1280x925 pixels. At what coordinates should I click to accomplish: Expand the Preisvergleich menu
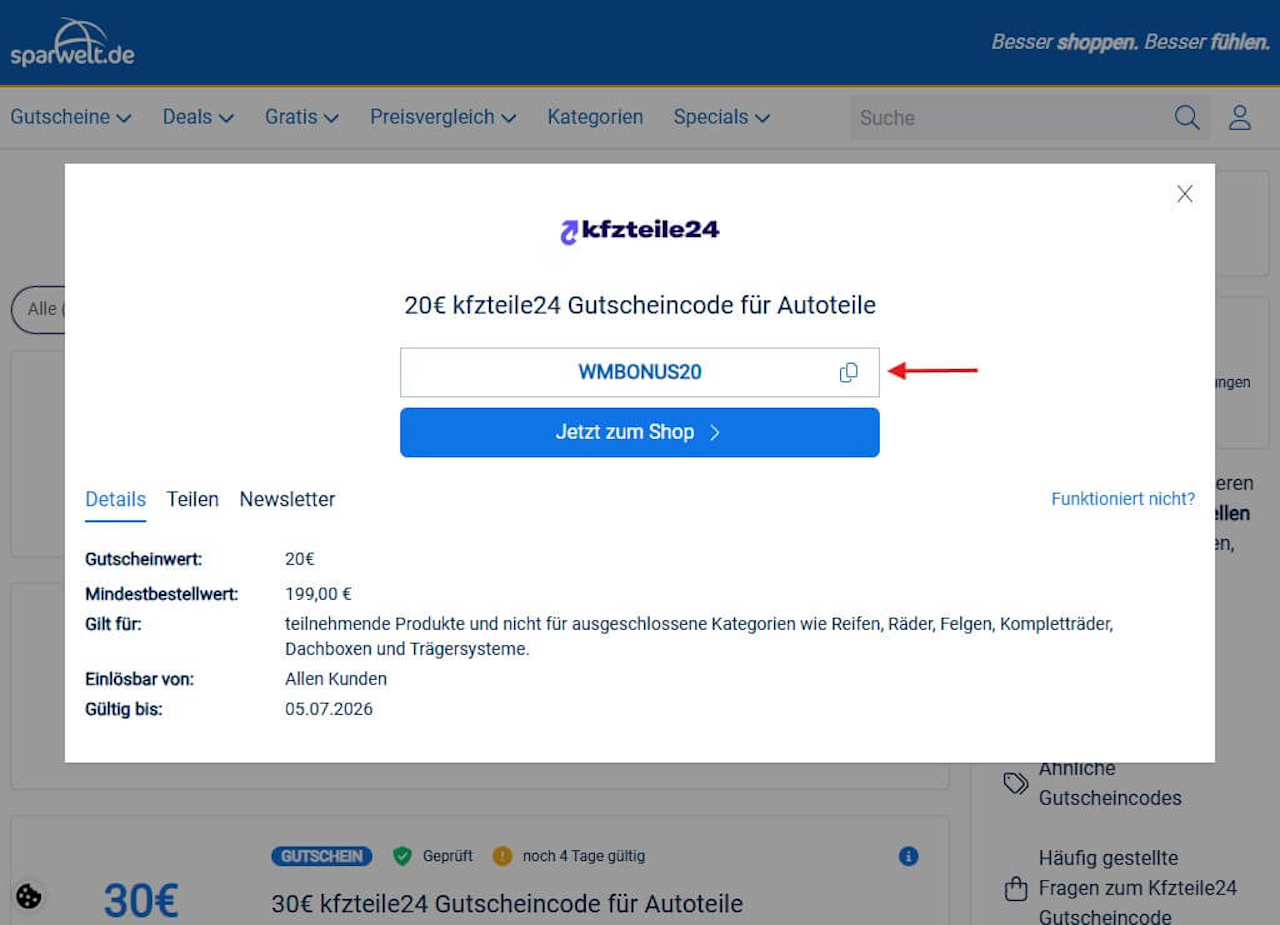coord(443,117)
